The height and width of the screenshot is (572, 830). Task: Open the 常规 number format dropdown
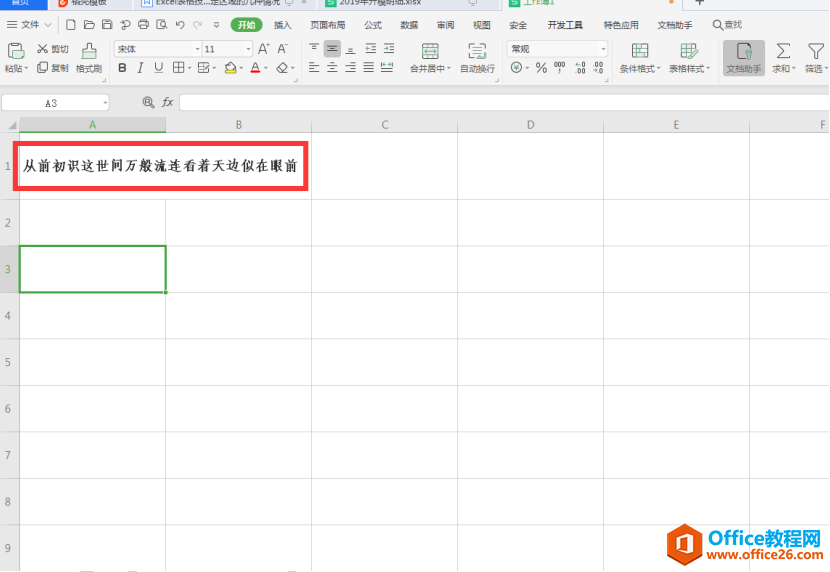pyautogui.click(x=603, y=49)
